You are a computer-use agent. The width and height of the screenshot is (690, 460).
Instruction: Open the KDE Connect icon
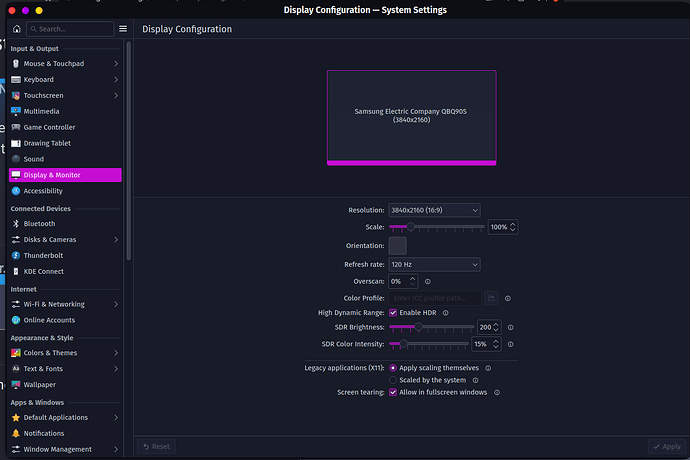[16, 272]
